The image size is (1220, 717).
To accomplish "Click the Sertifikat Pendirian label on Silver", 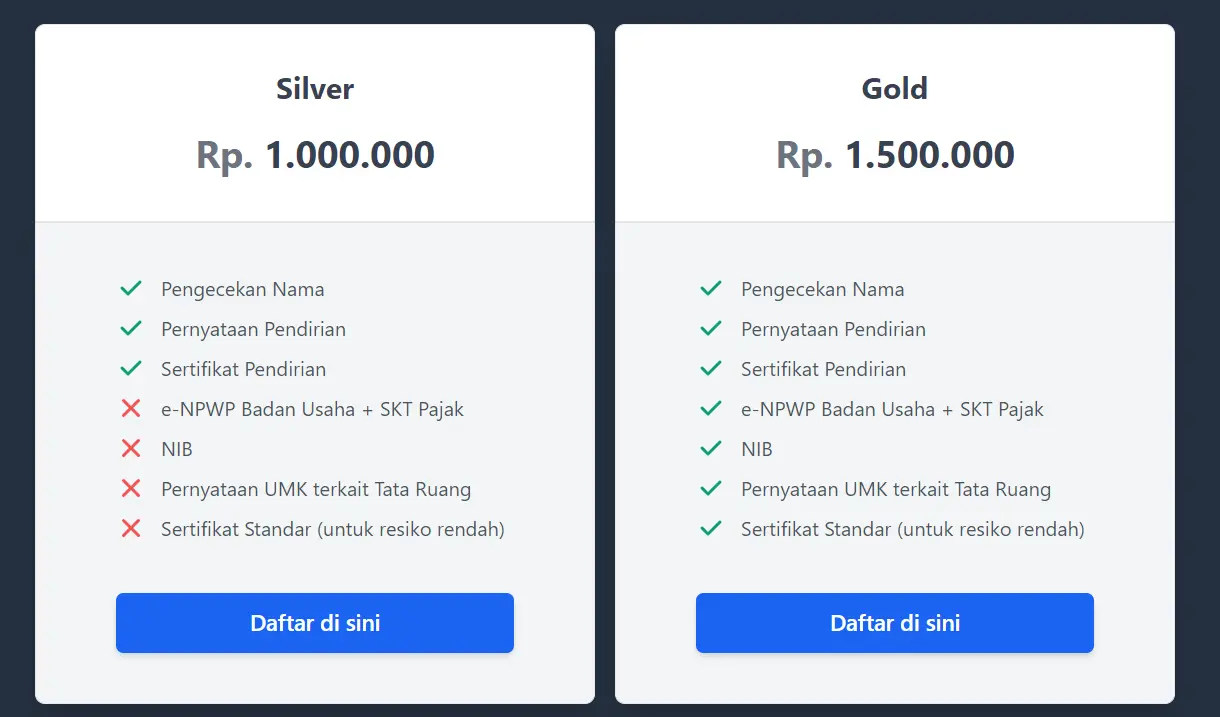I will coord(243,368).
